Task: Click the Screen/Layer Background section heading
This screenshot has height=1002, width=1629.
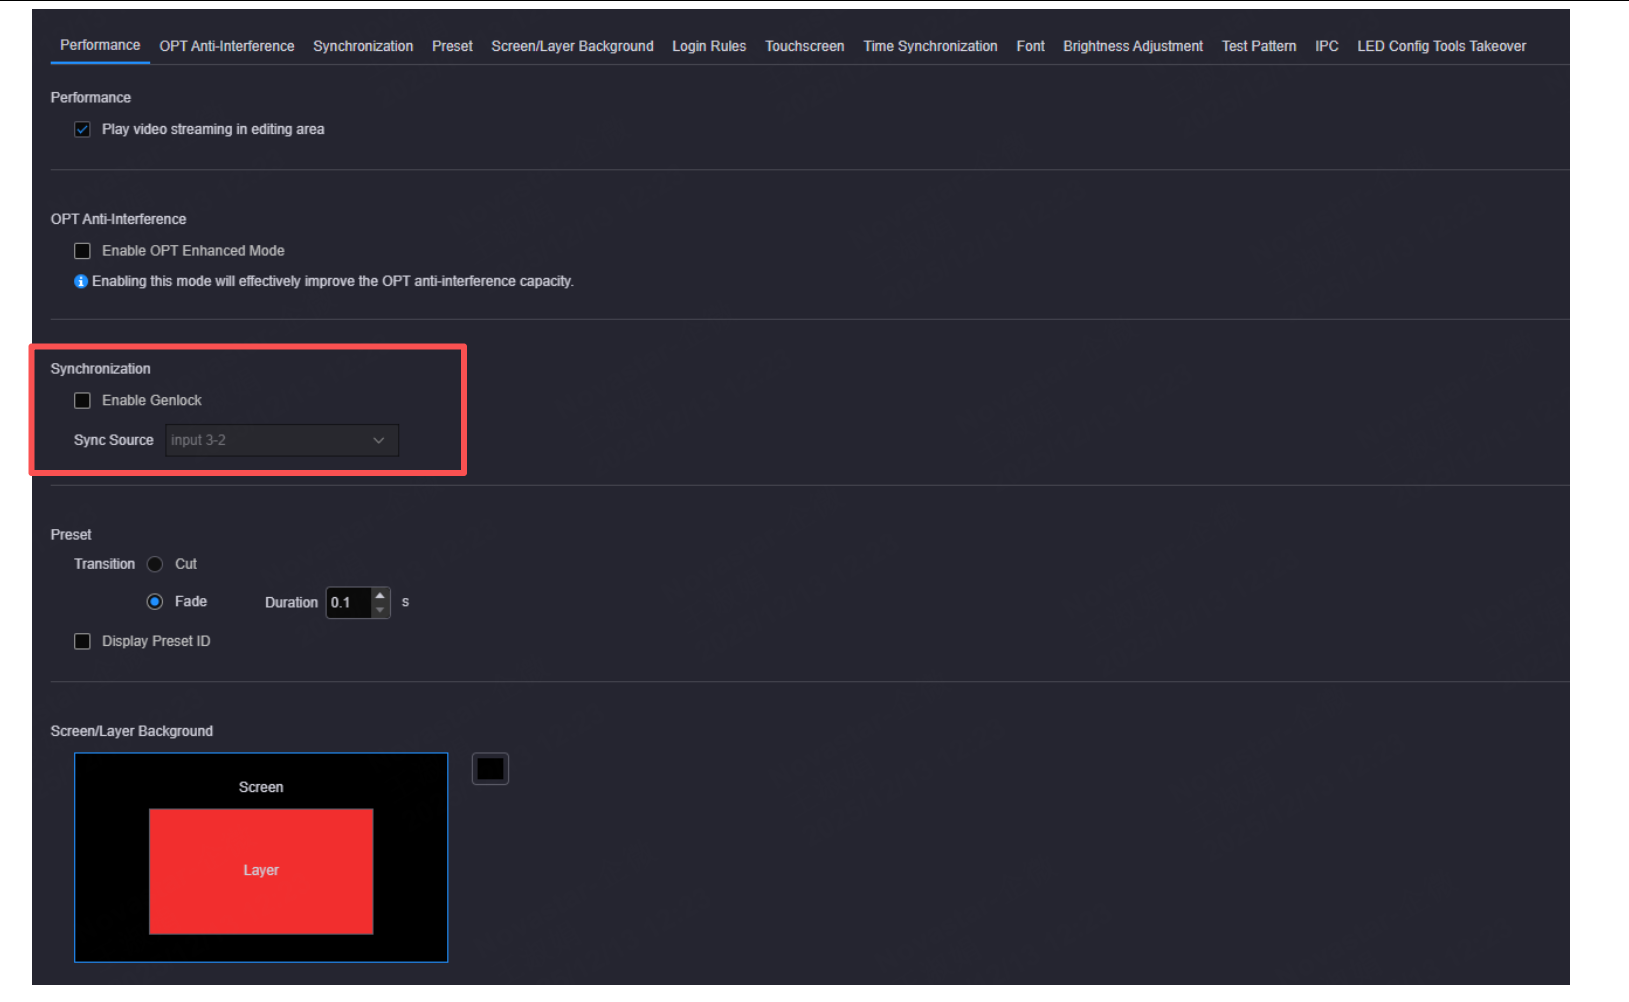Action: (x=132, y=731)
